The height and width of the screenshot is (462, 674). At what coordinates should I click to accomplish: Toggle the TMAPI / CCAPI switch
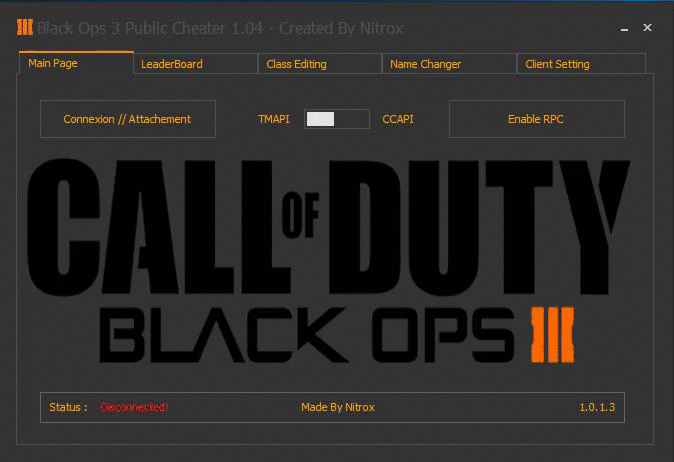pos(337,119)
